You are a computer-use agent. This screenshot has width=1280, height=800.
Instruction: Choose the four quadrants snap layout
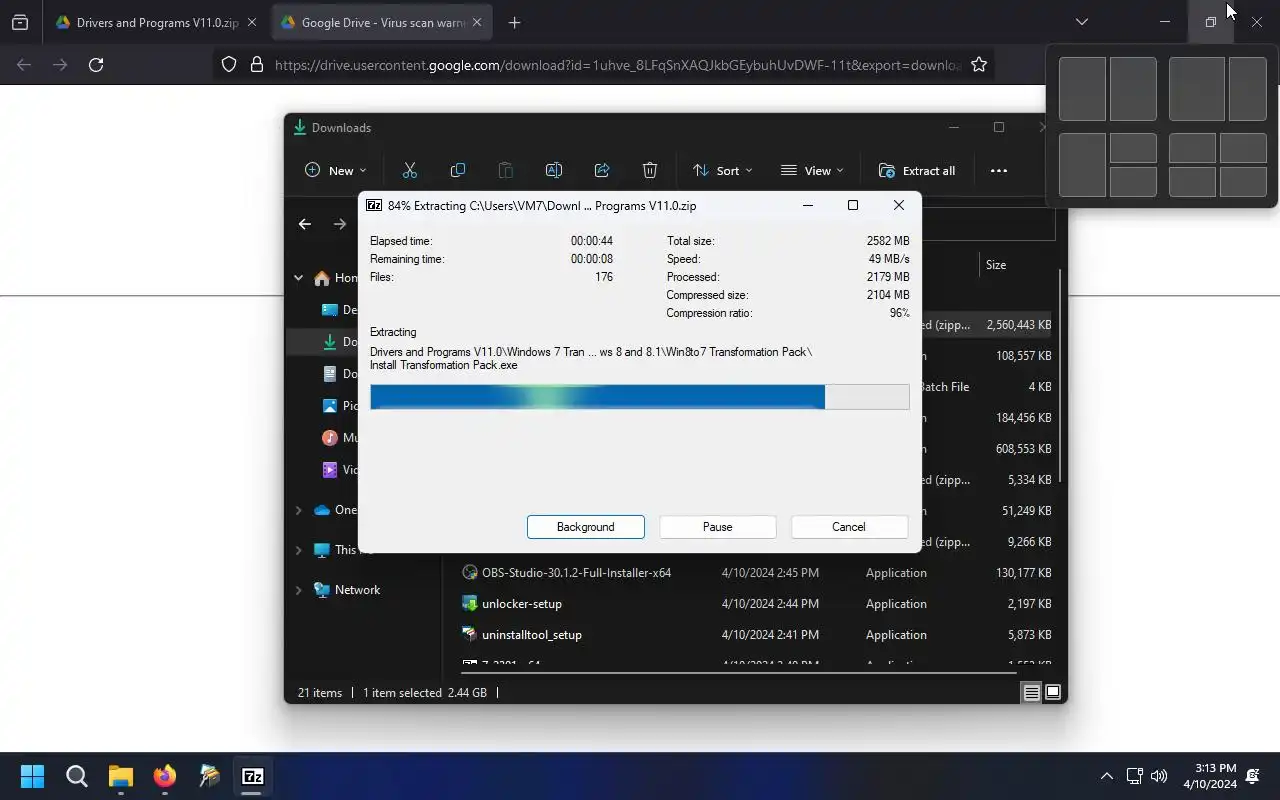(1218, 165)
